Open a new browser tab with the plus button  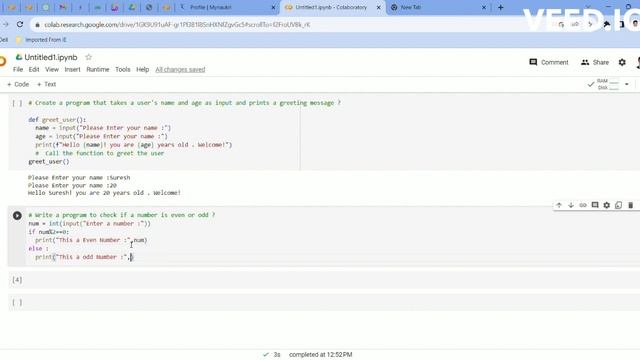click(500, 7)
